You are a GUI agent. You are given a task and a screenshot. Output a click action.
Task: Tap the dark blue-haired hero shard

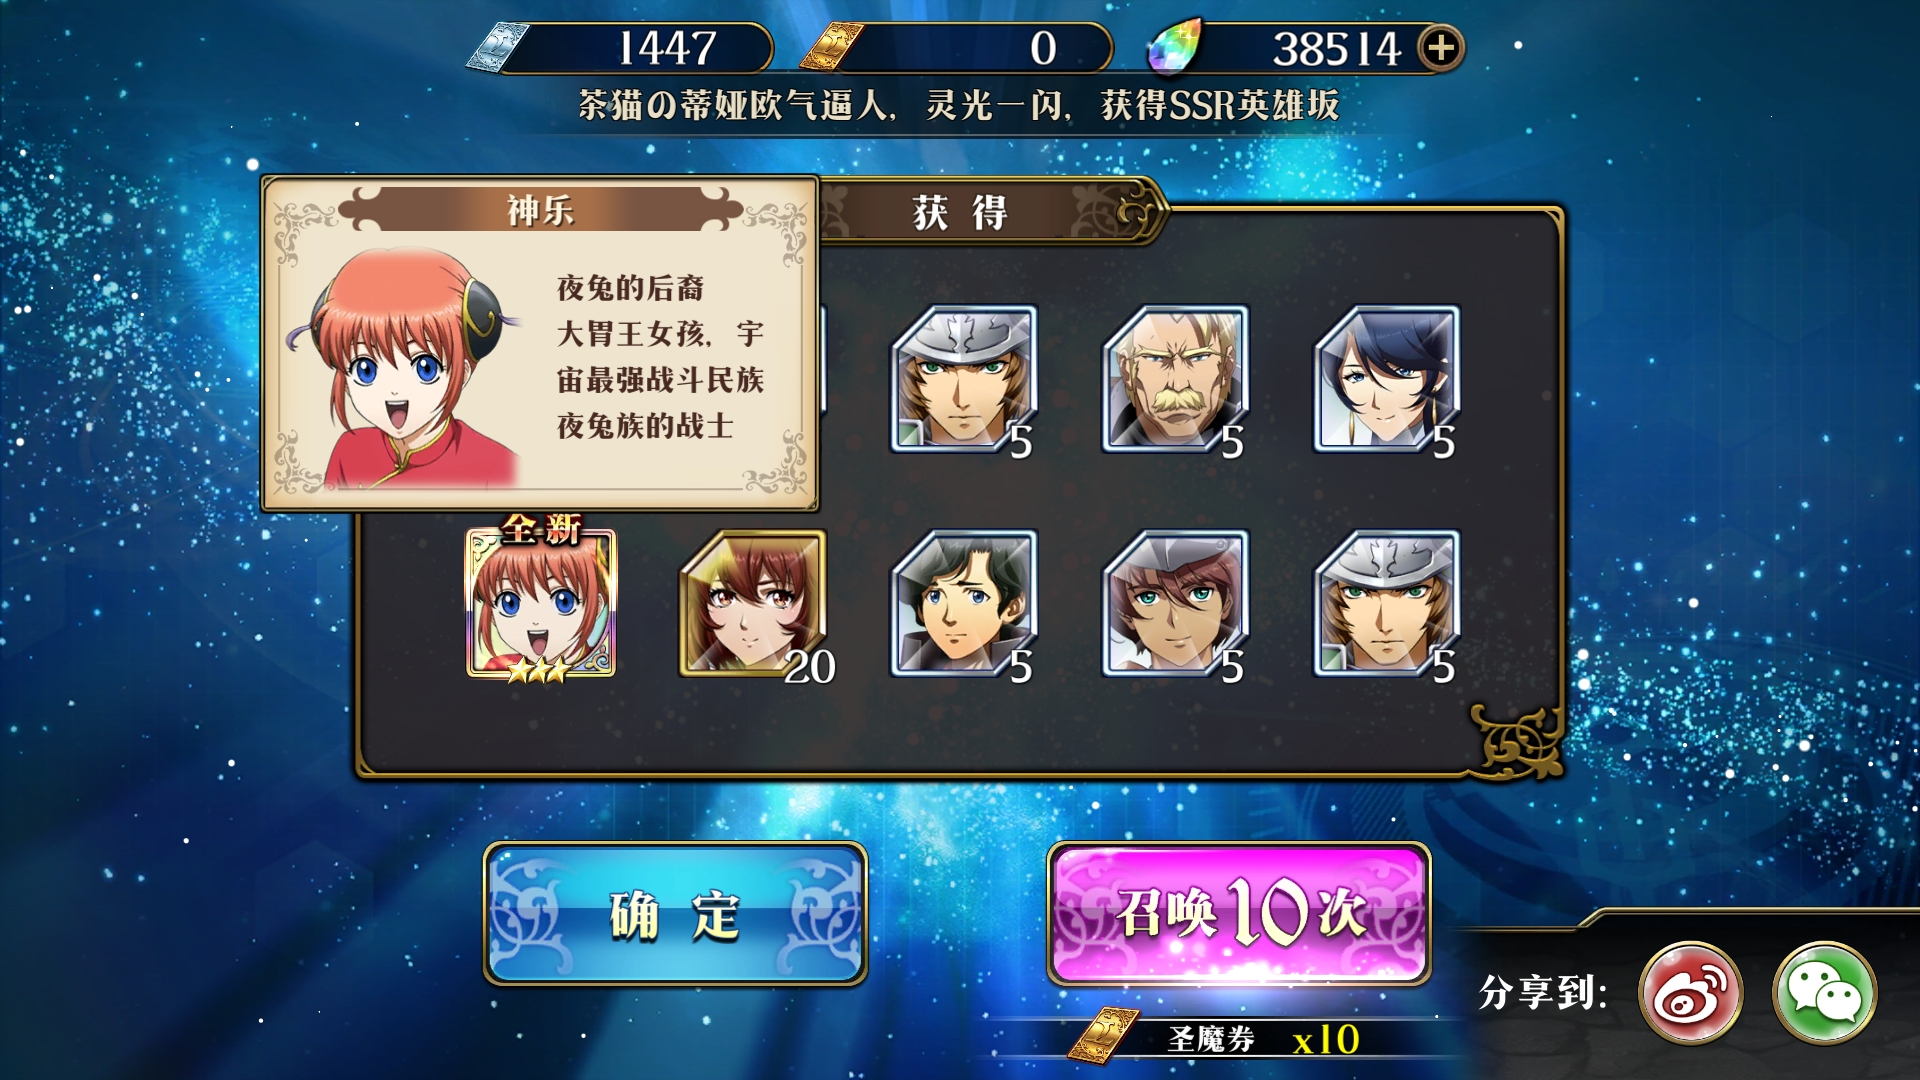pos(1387,380)
